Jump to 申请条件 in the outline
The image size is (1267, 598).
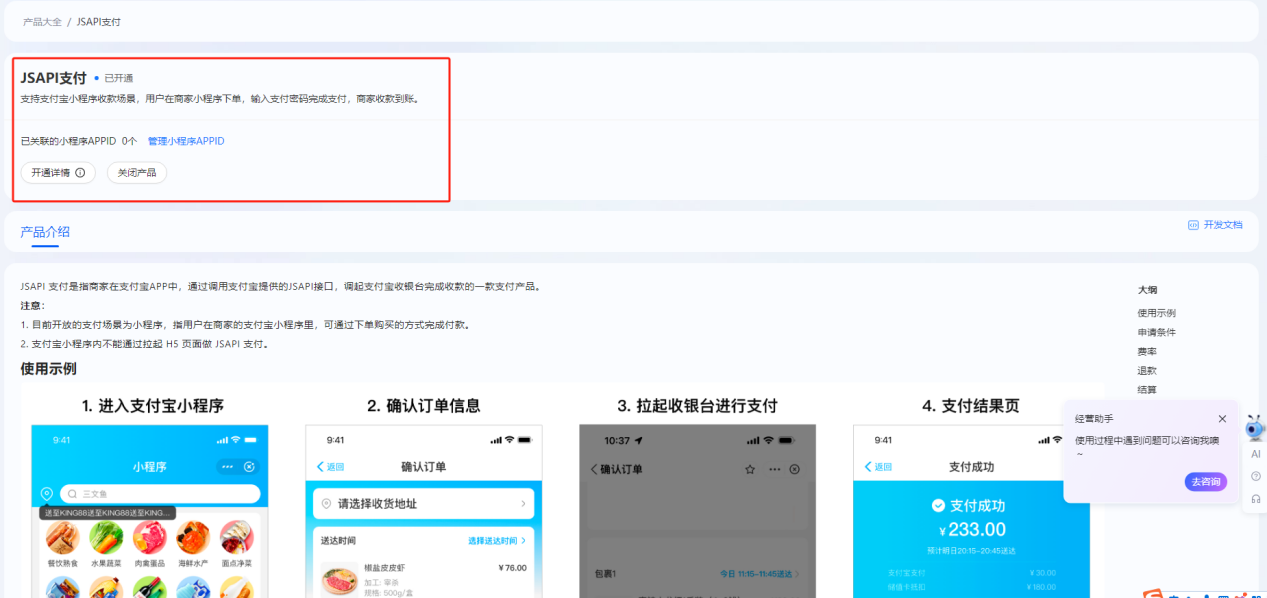(1156, 332)
